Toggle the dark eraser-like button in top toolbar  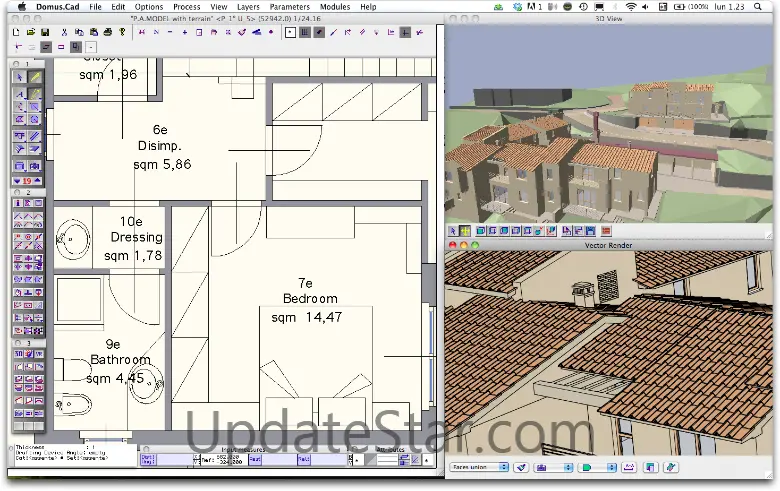click(319, 32)
